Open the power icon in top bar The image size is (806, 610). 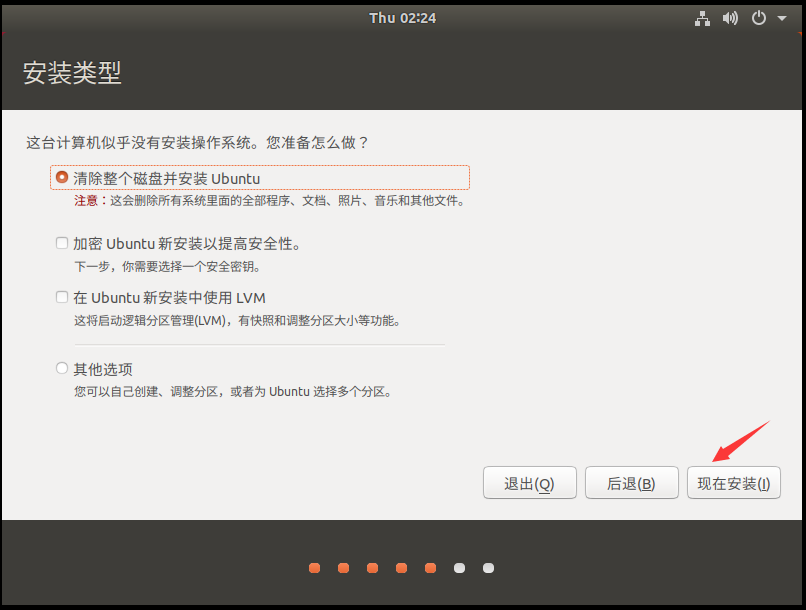point(759,19)
